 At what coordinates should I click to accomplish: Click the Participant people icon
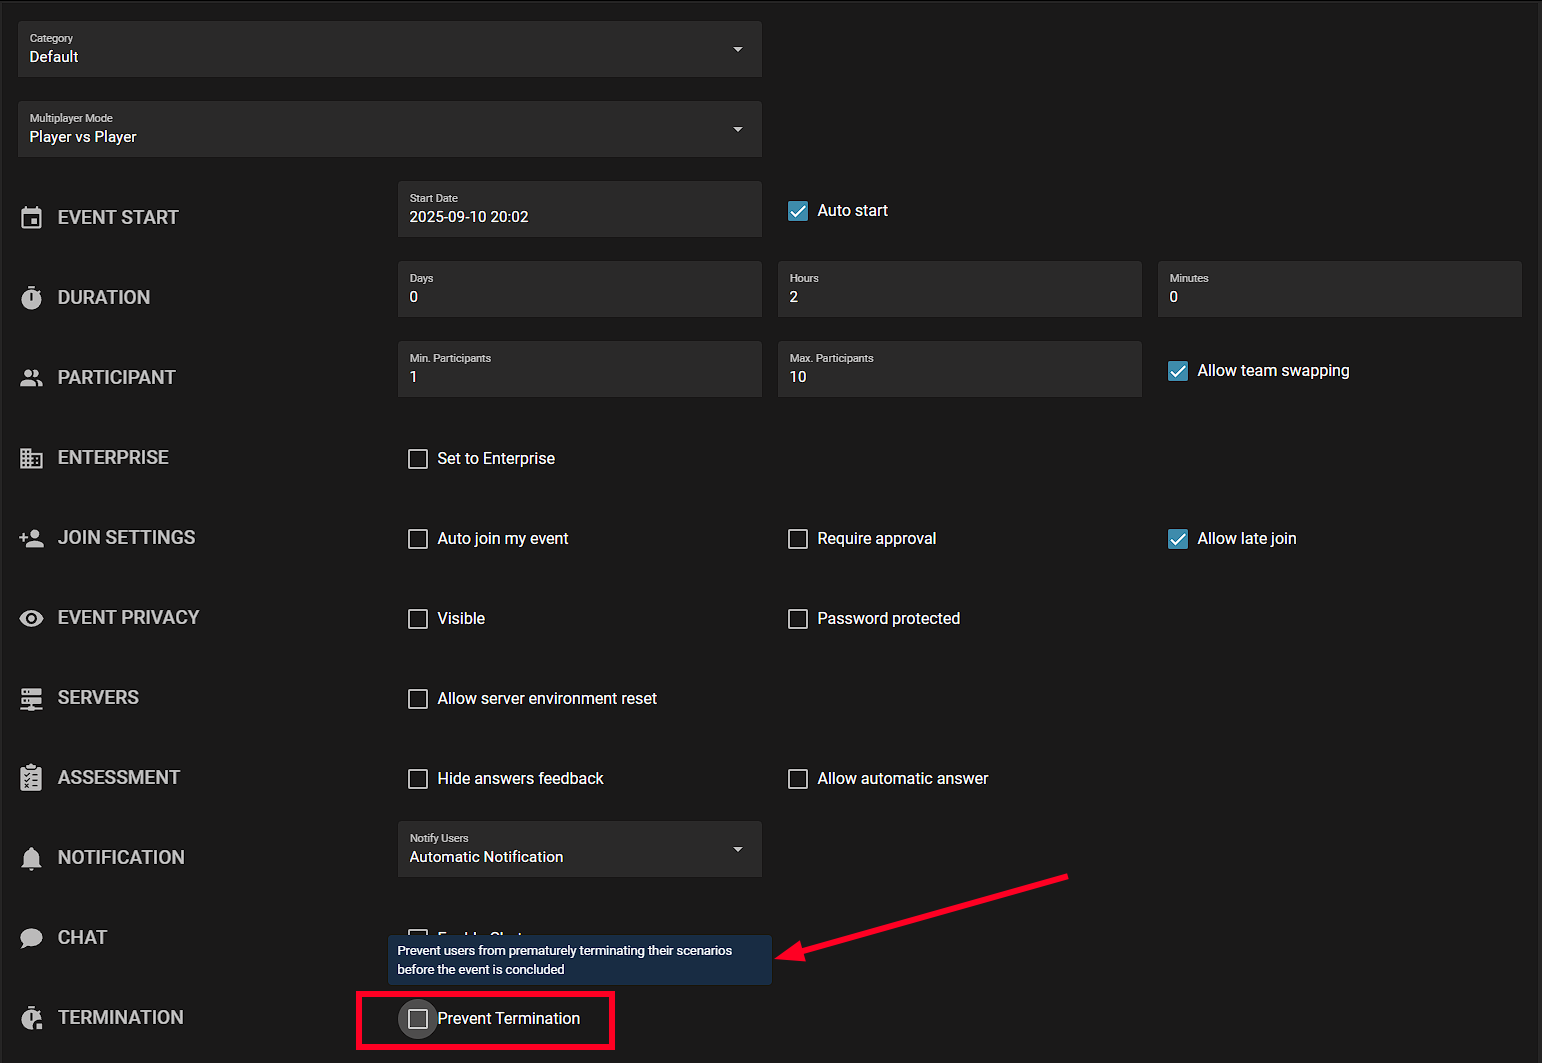[32, 377]
